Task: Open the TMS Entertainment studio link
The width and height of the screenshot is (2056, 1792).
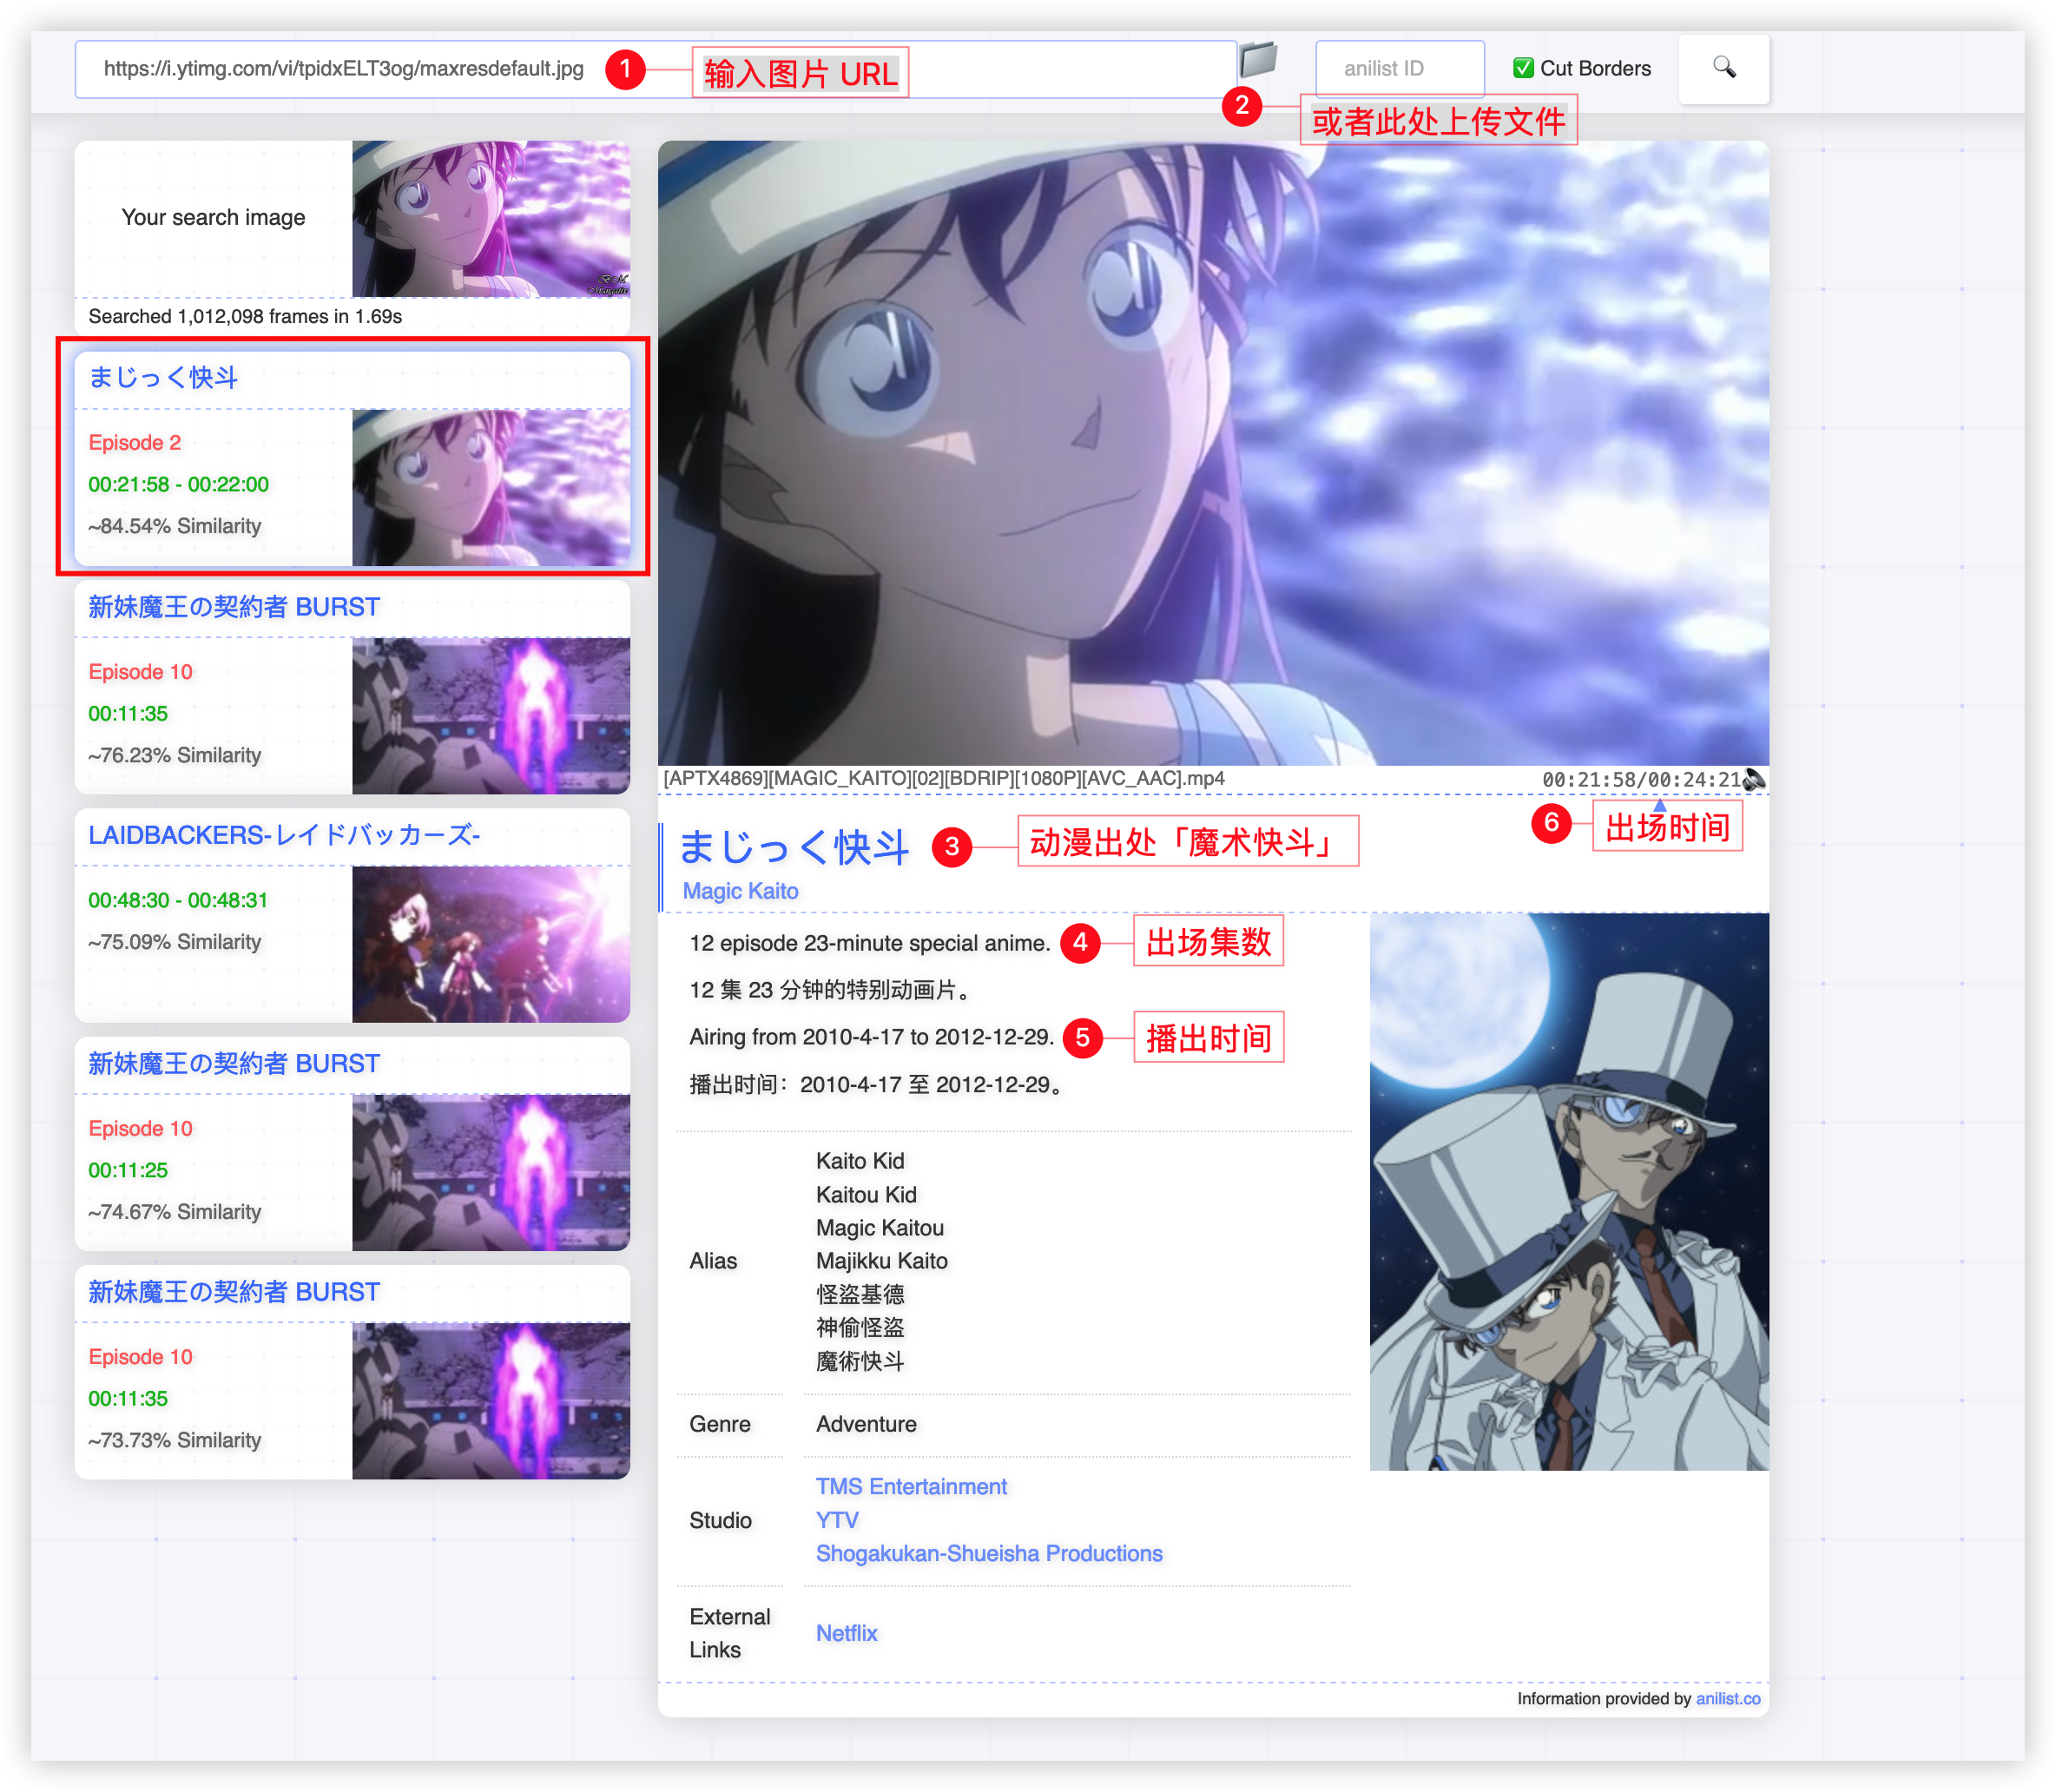Action: [910, 1486]
